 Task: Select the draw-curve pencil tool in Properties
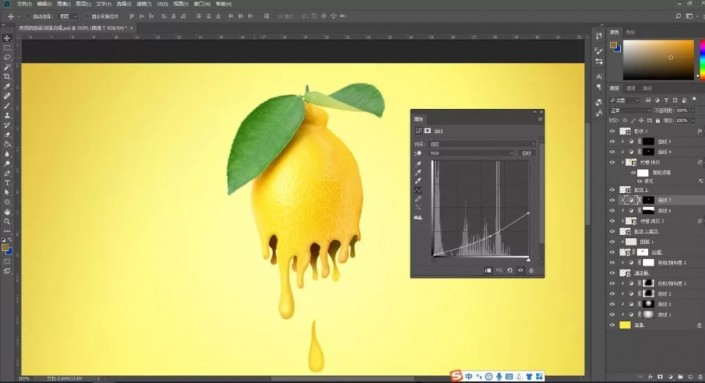tap(418, 199)
